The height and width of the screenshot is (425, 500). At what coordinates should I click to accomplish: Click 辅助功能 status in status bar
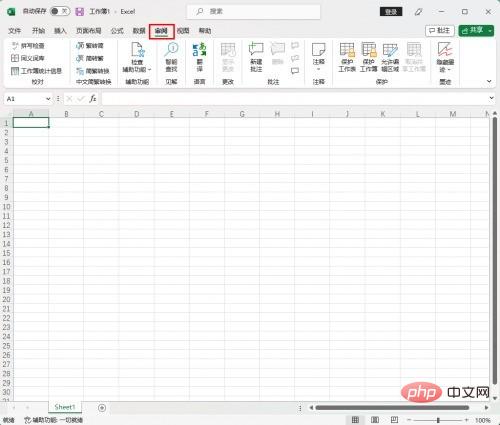pyautogui.click(x=54, y=420)
